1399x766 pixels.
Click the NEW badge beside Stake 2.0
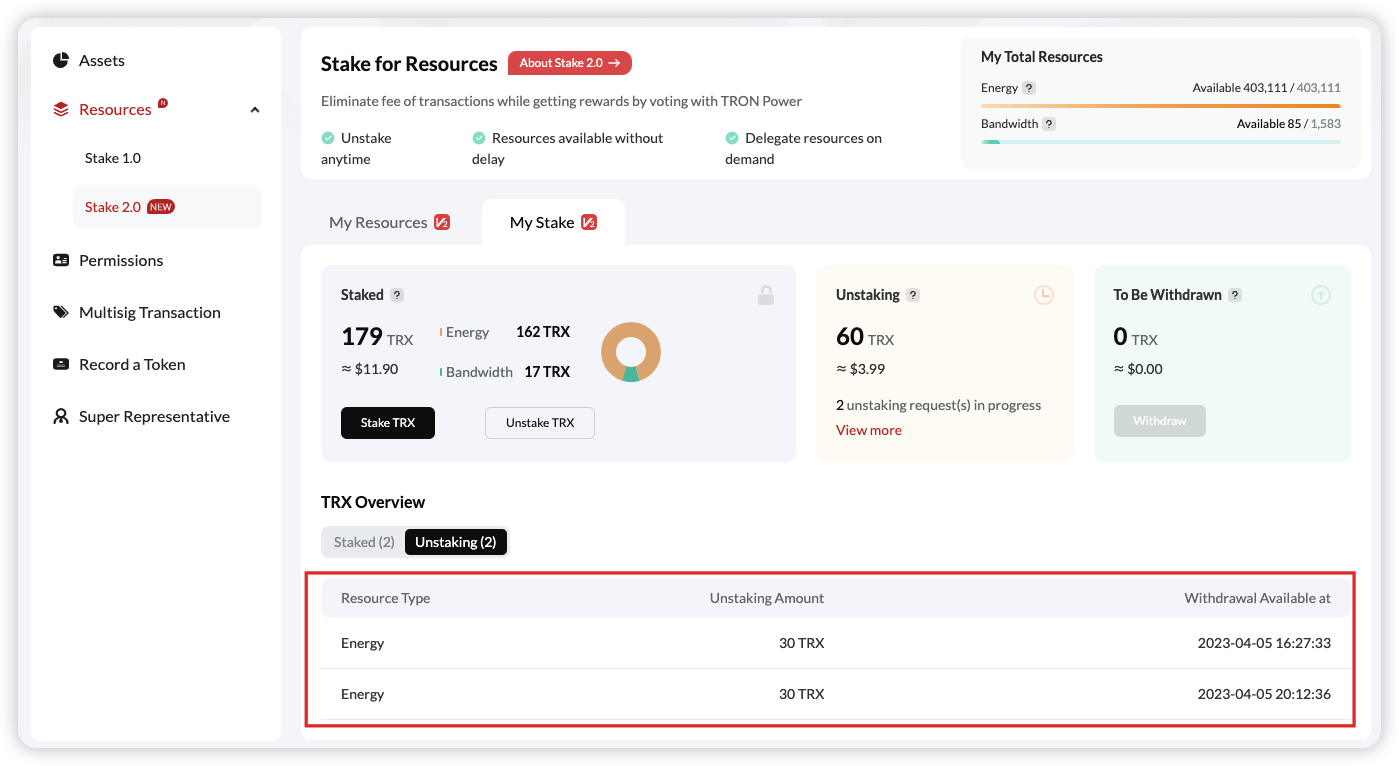[x=161, y=207]
